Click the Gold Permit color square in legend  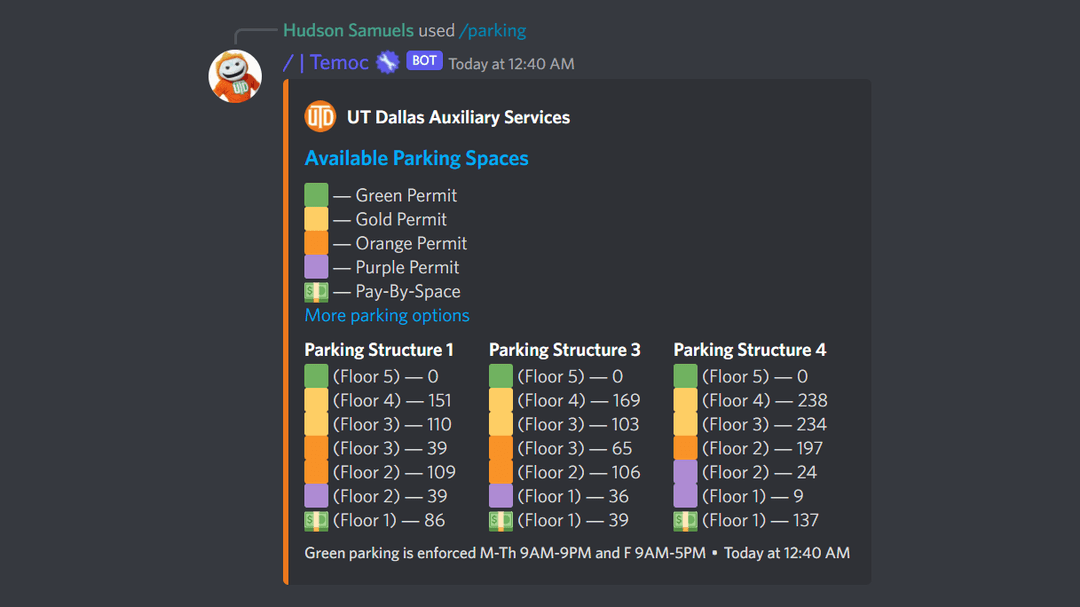point(316,220)
